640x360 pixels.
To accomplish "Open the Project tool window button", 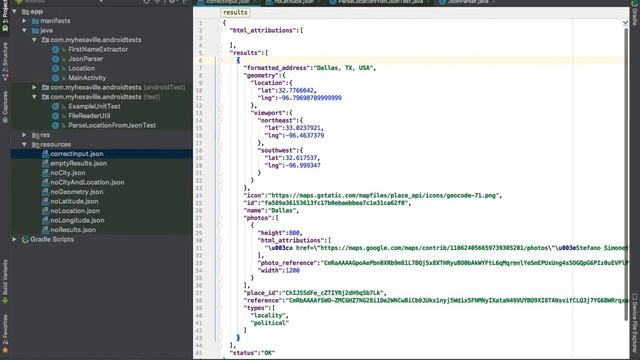I will [x=5, y=17].
